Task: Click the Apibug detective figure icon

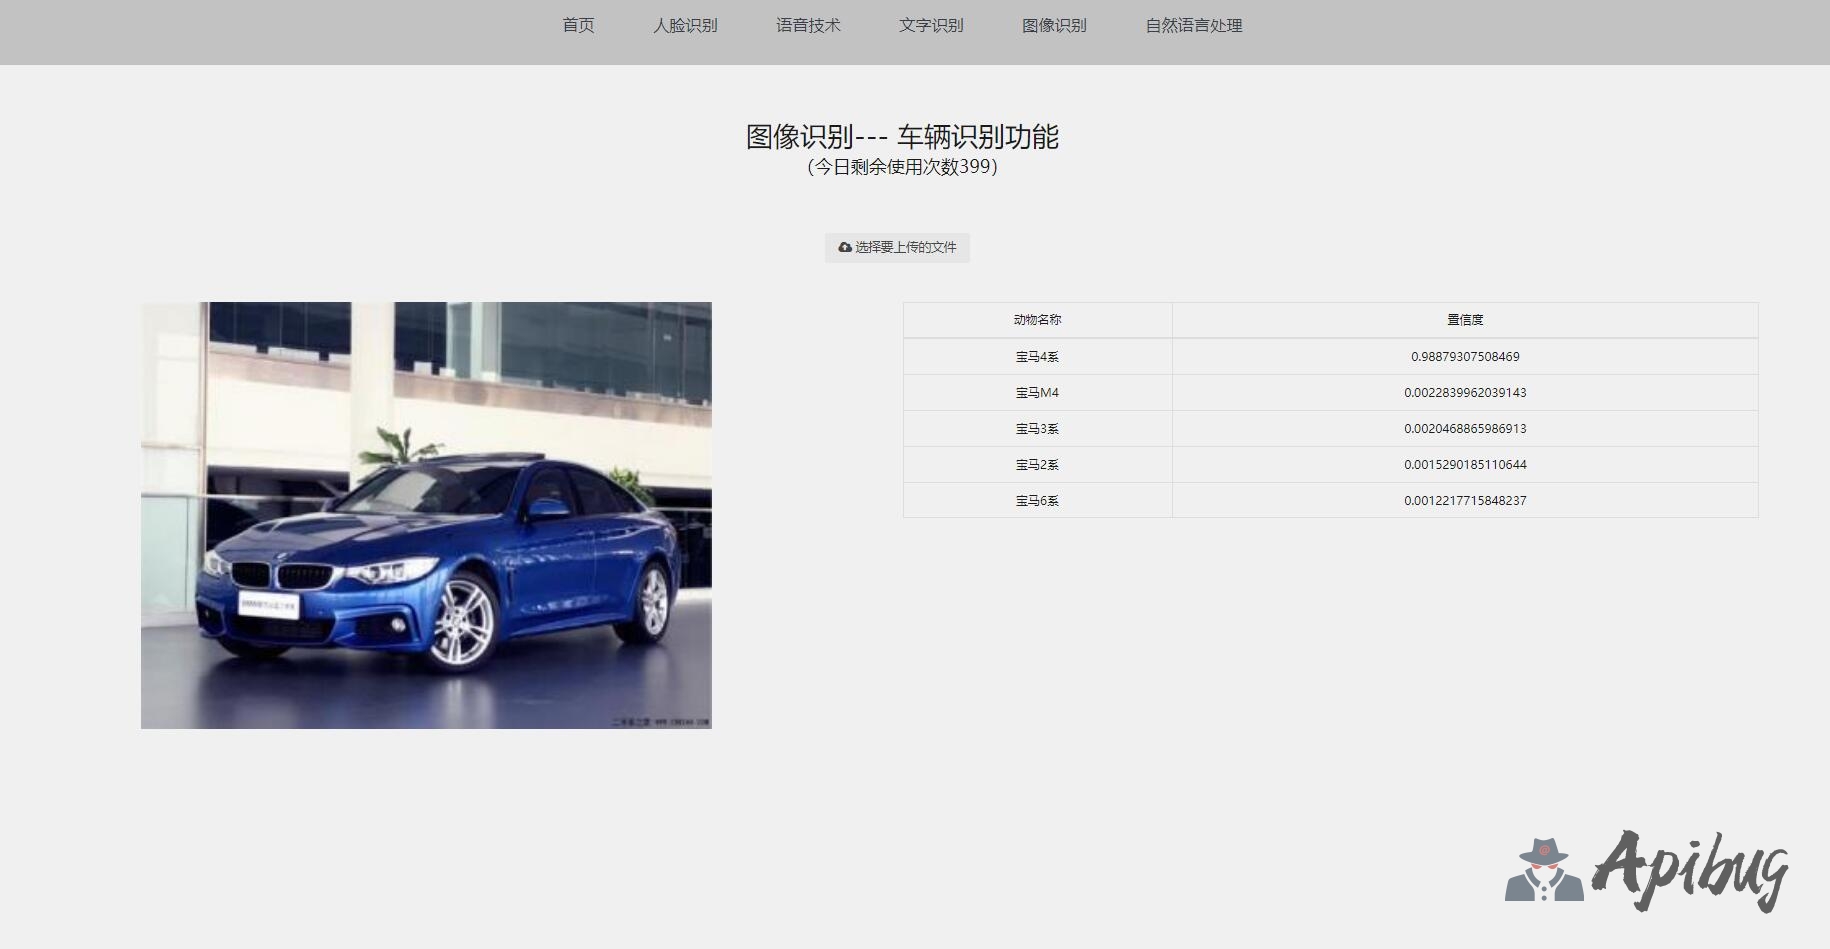Action: coord(1544,870)
